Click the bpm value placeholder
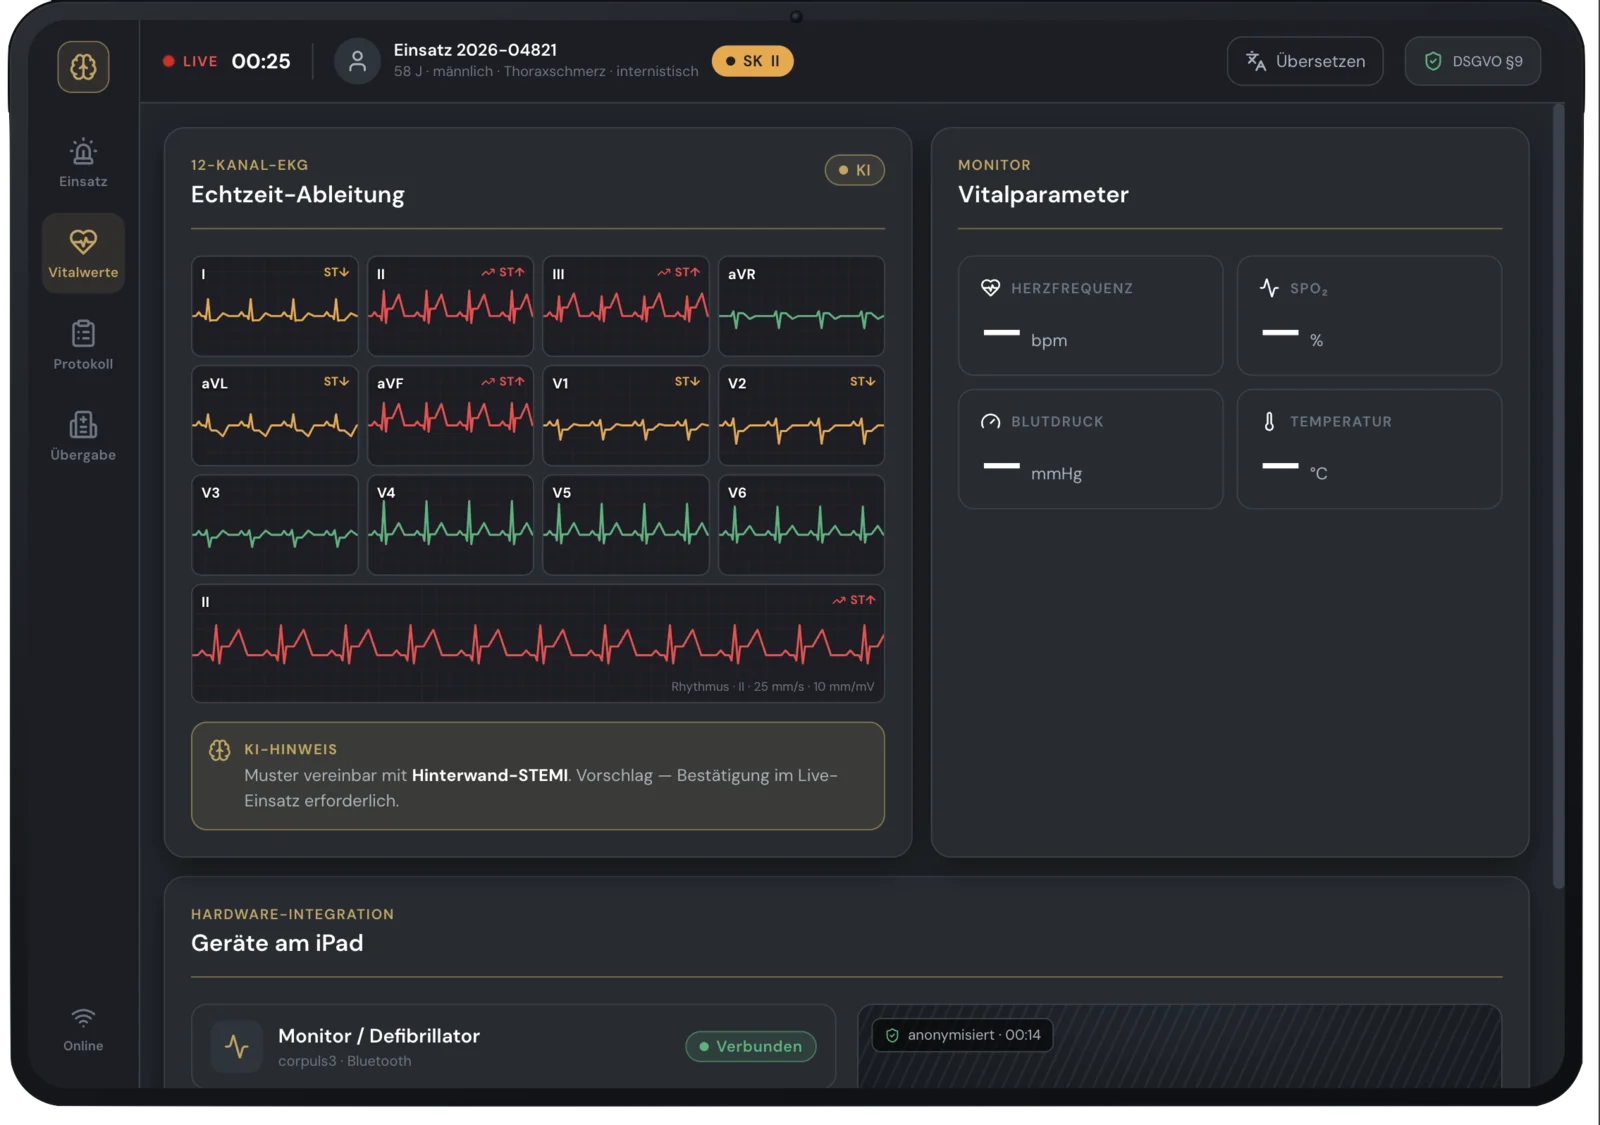This screenshot has height=1125, width=1600. click(1001, 332)
